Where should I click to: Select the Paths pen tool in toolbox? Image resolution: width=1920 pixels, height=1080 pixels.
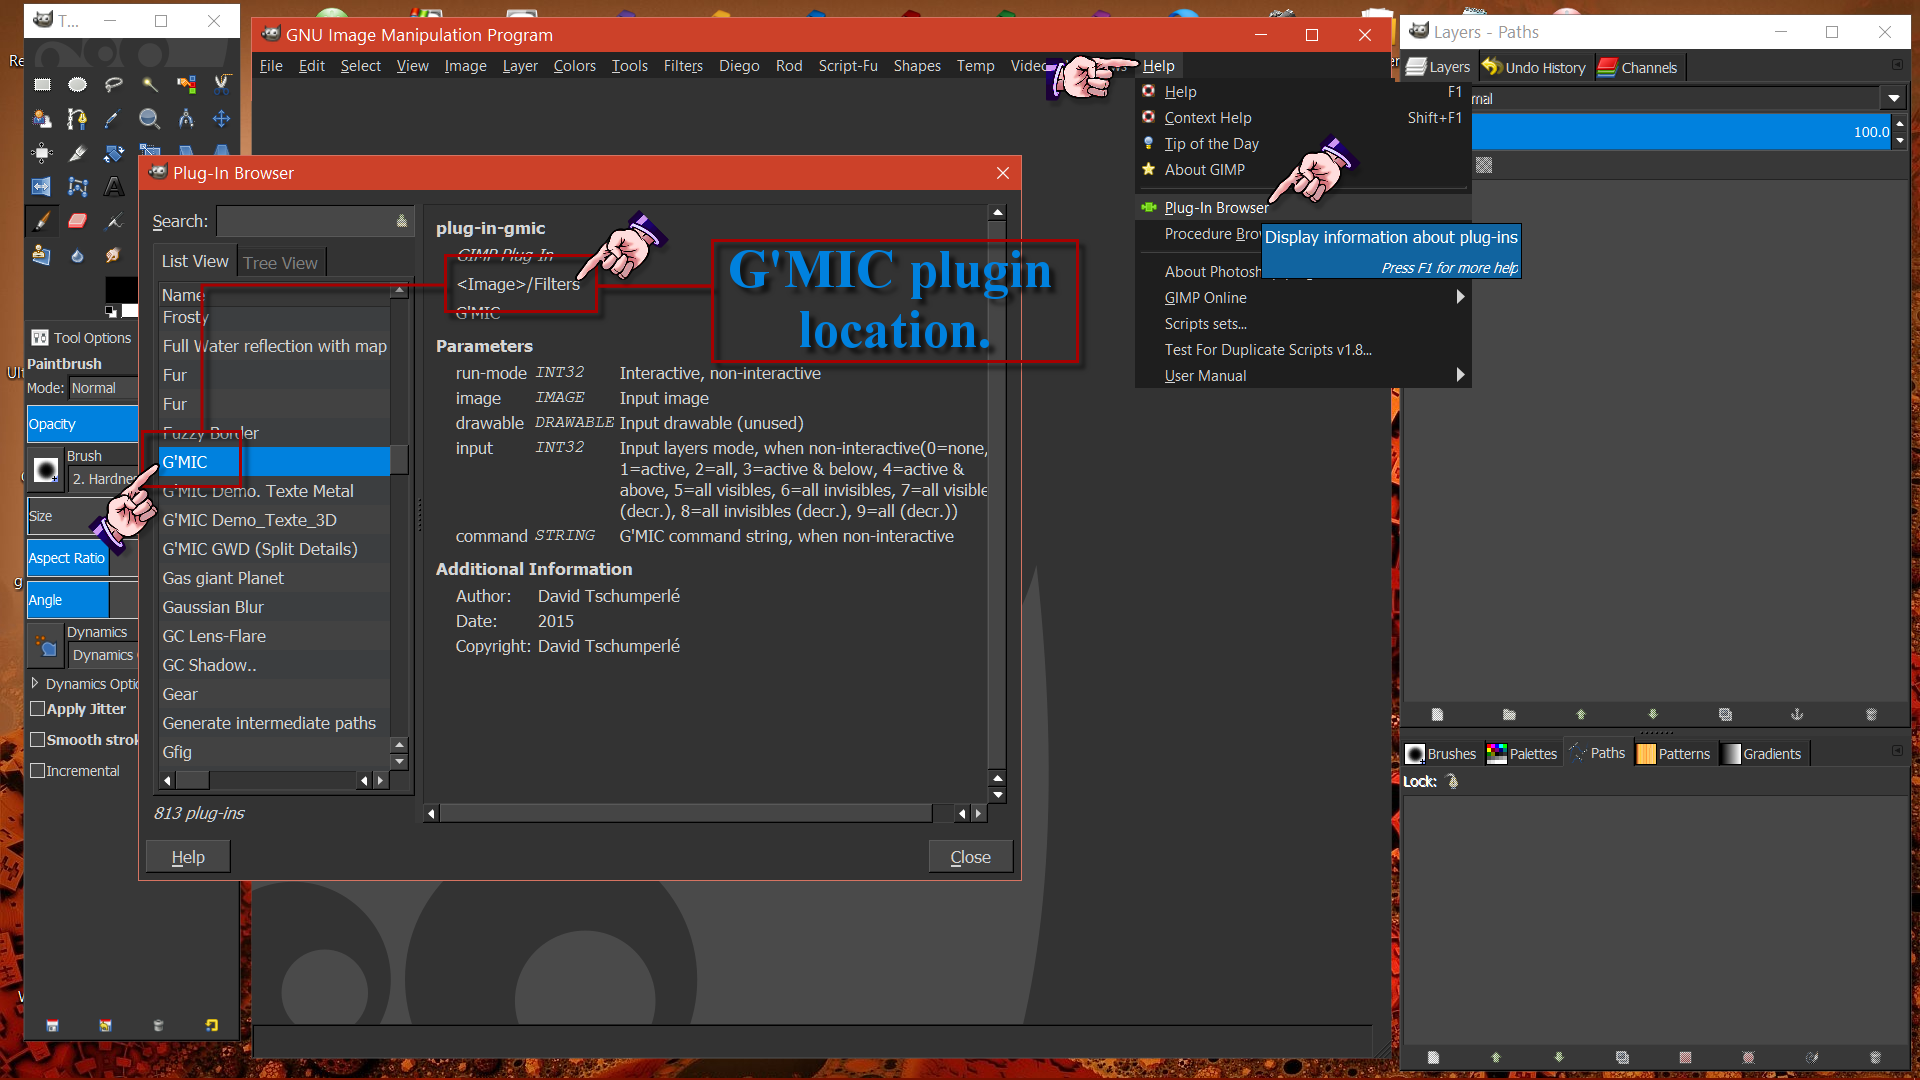(78, 119)
